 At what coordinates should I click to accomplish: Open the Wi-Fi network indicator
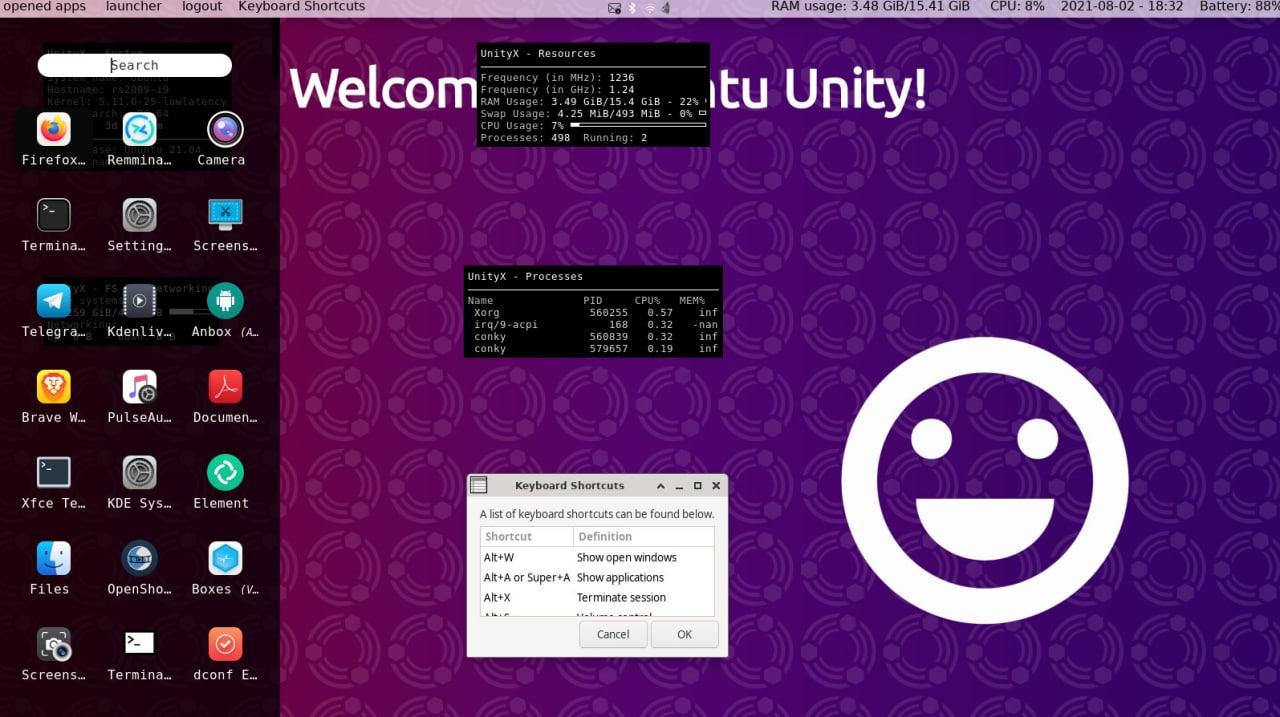pos(649,7)
